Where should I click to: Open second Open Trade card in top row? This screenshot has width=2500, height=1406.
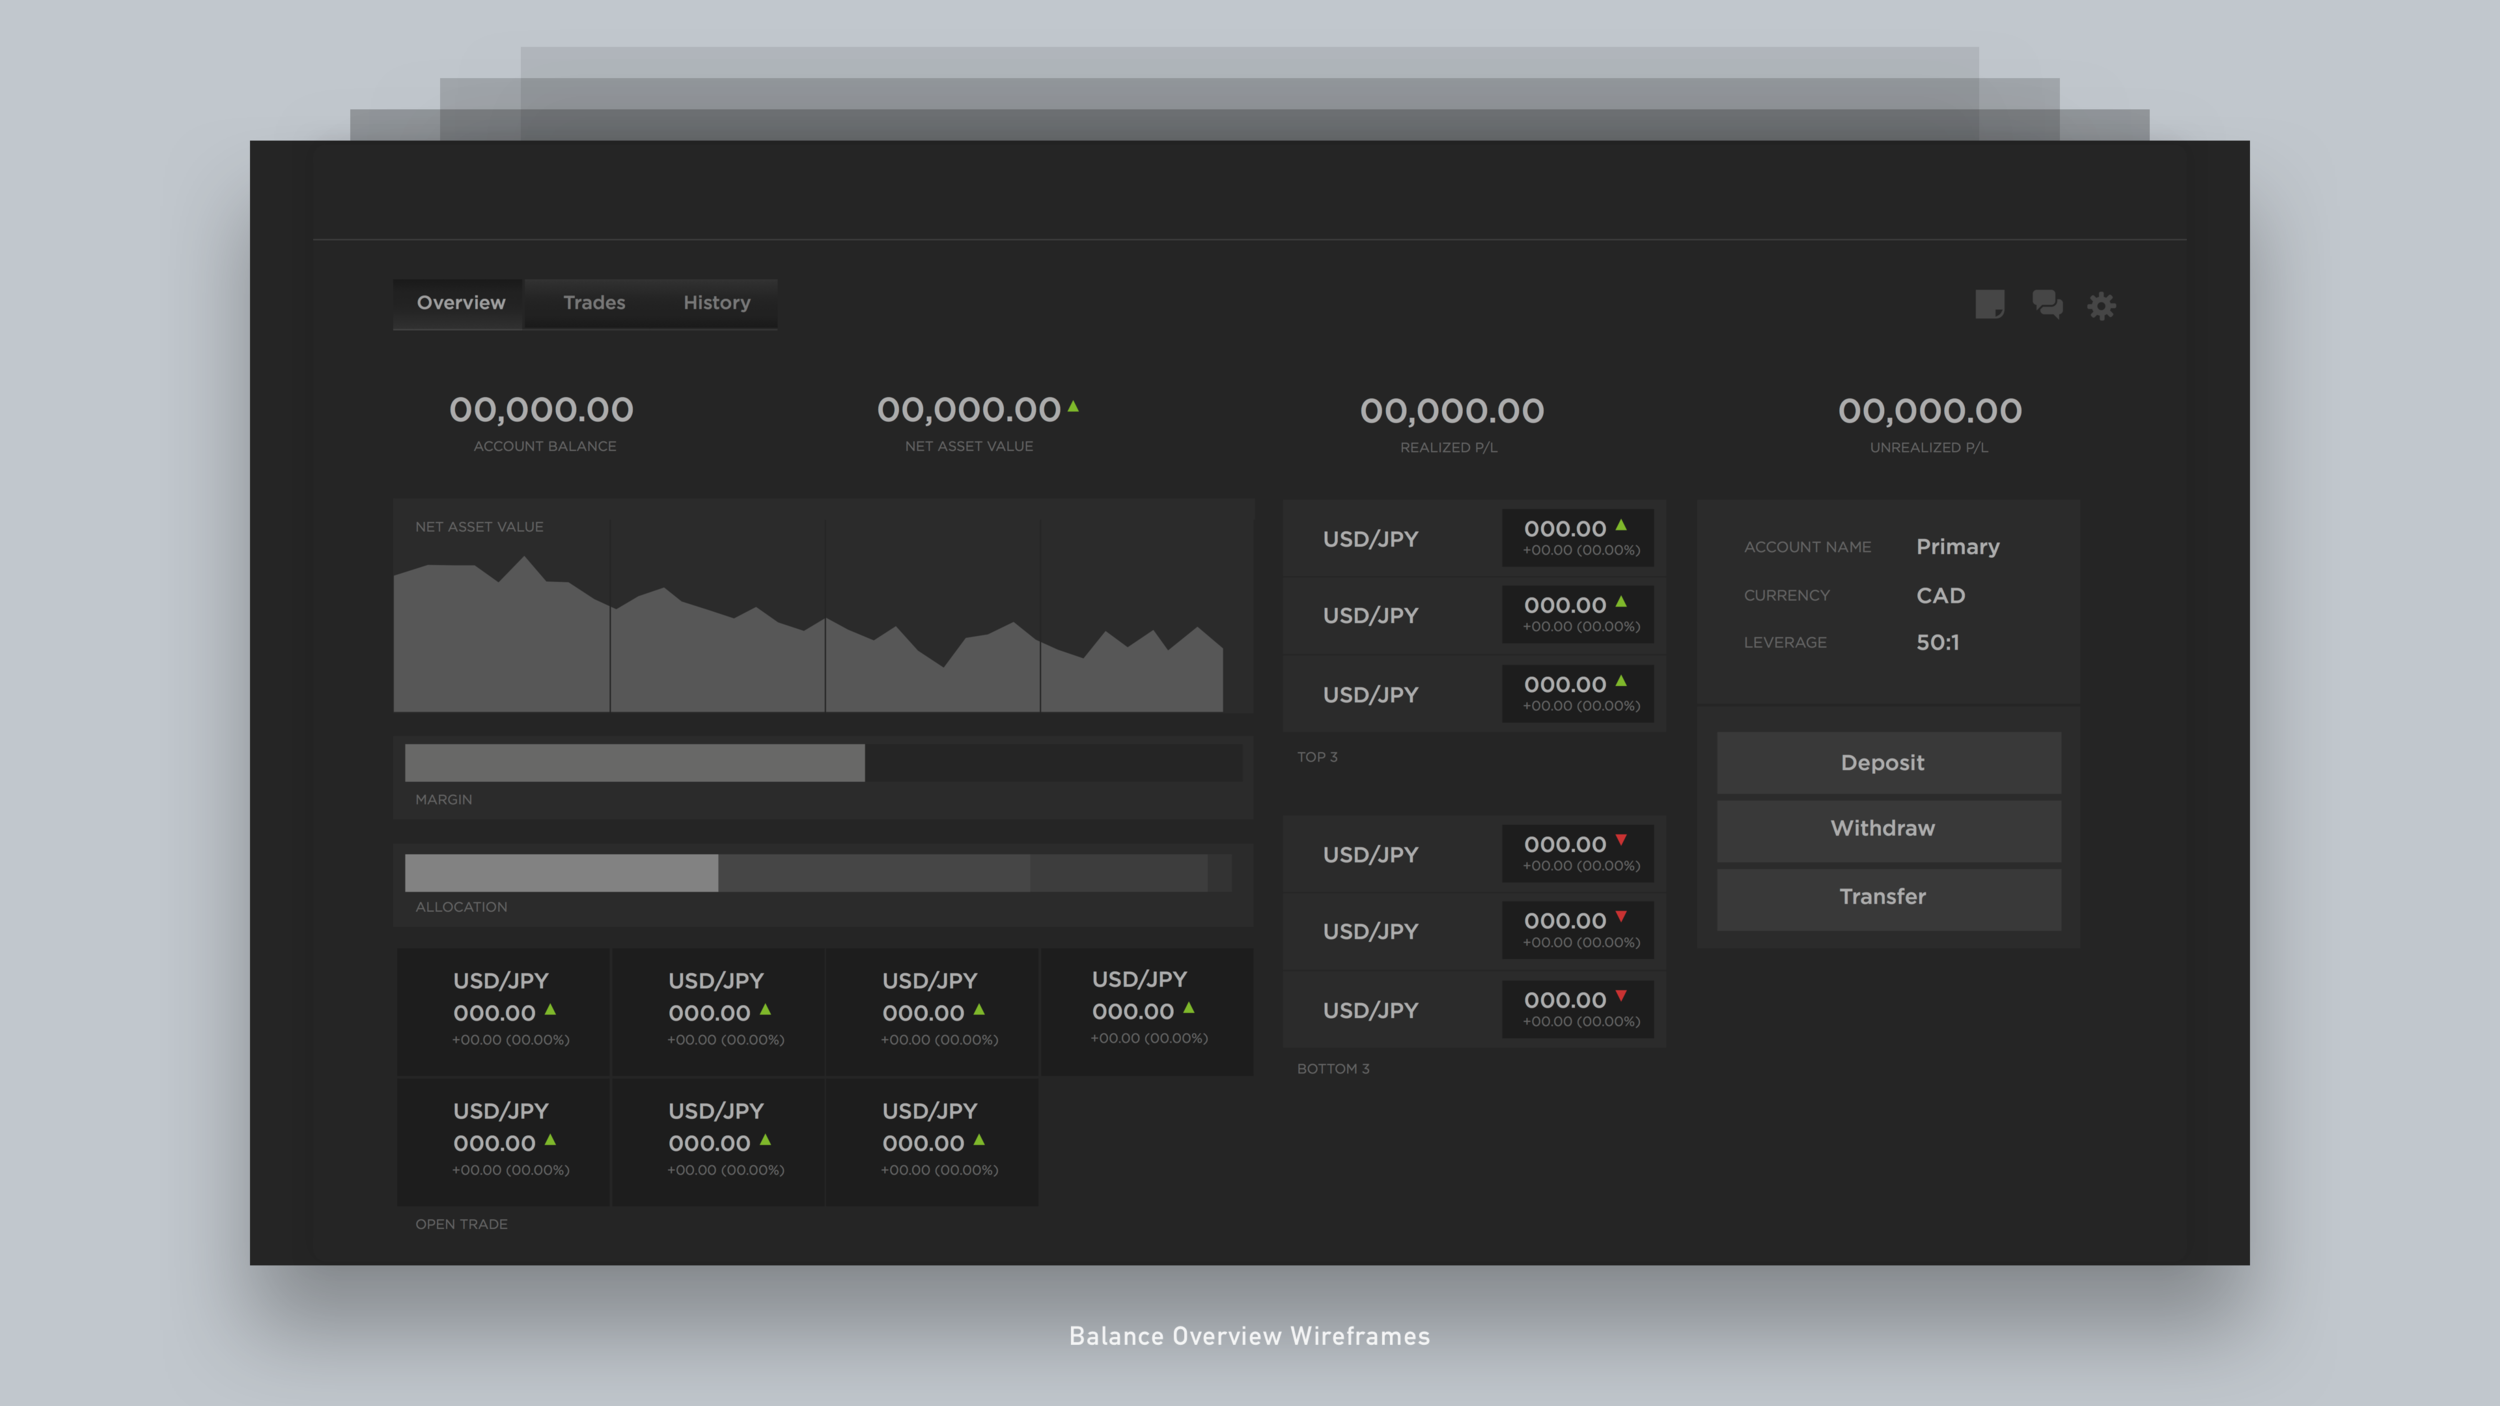click(718, 1012)
